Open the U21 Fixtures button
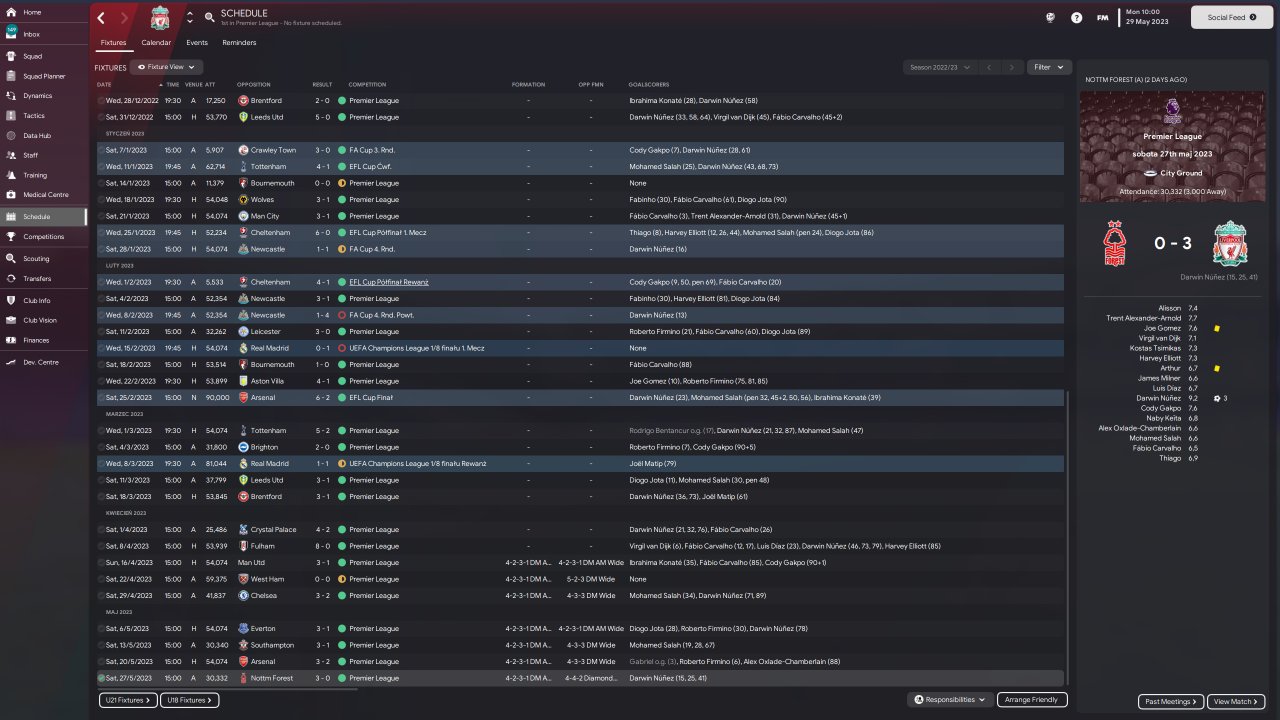 pos(128,700)
